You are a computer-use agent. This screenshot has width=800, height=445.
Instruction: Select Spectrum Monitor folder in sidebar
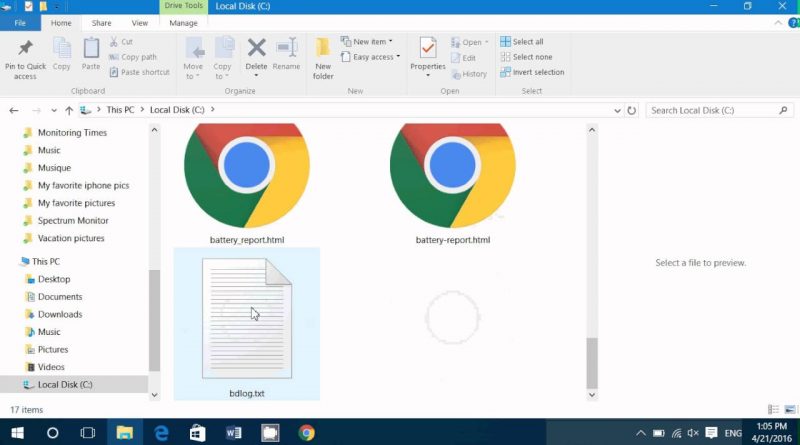(74, 220)
